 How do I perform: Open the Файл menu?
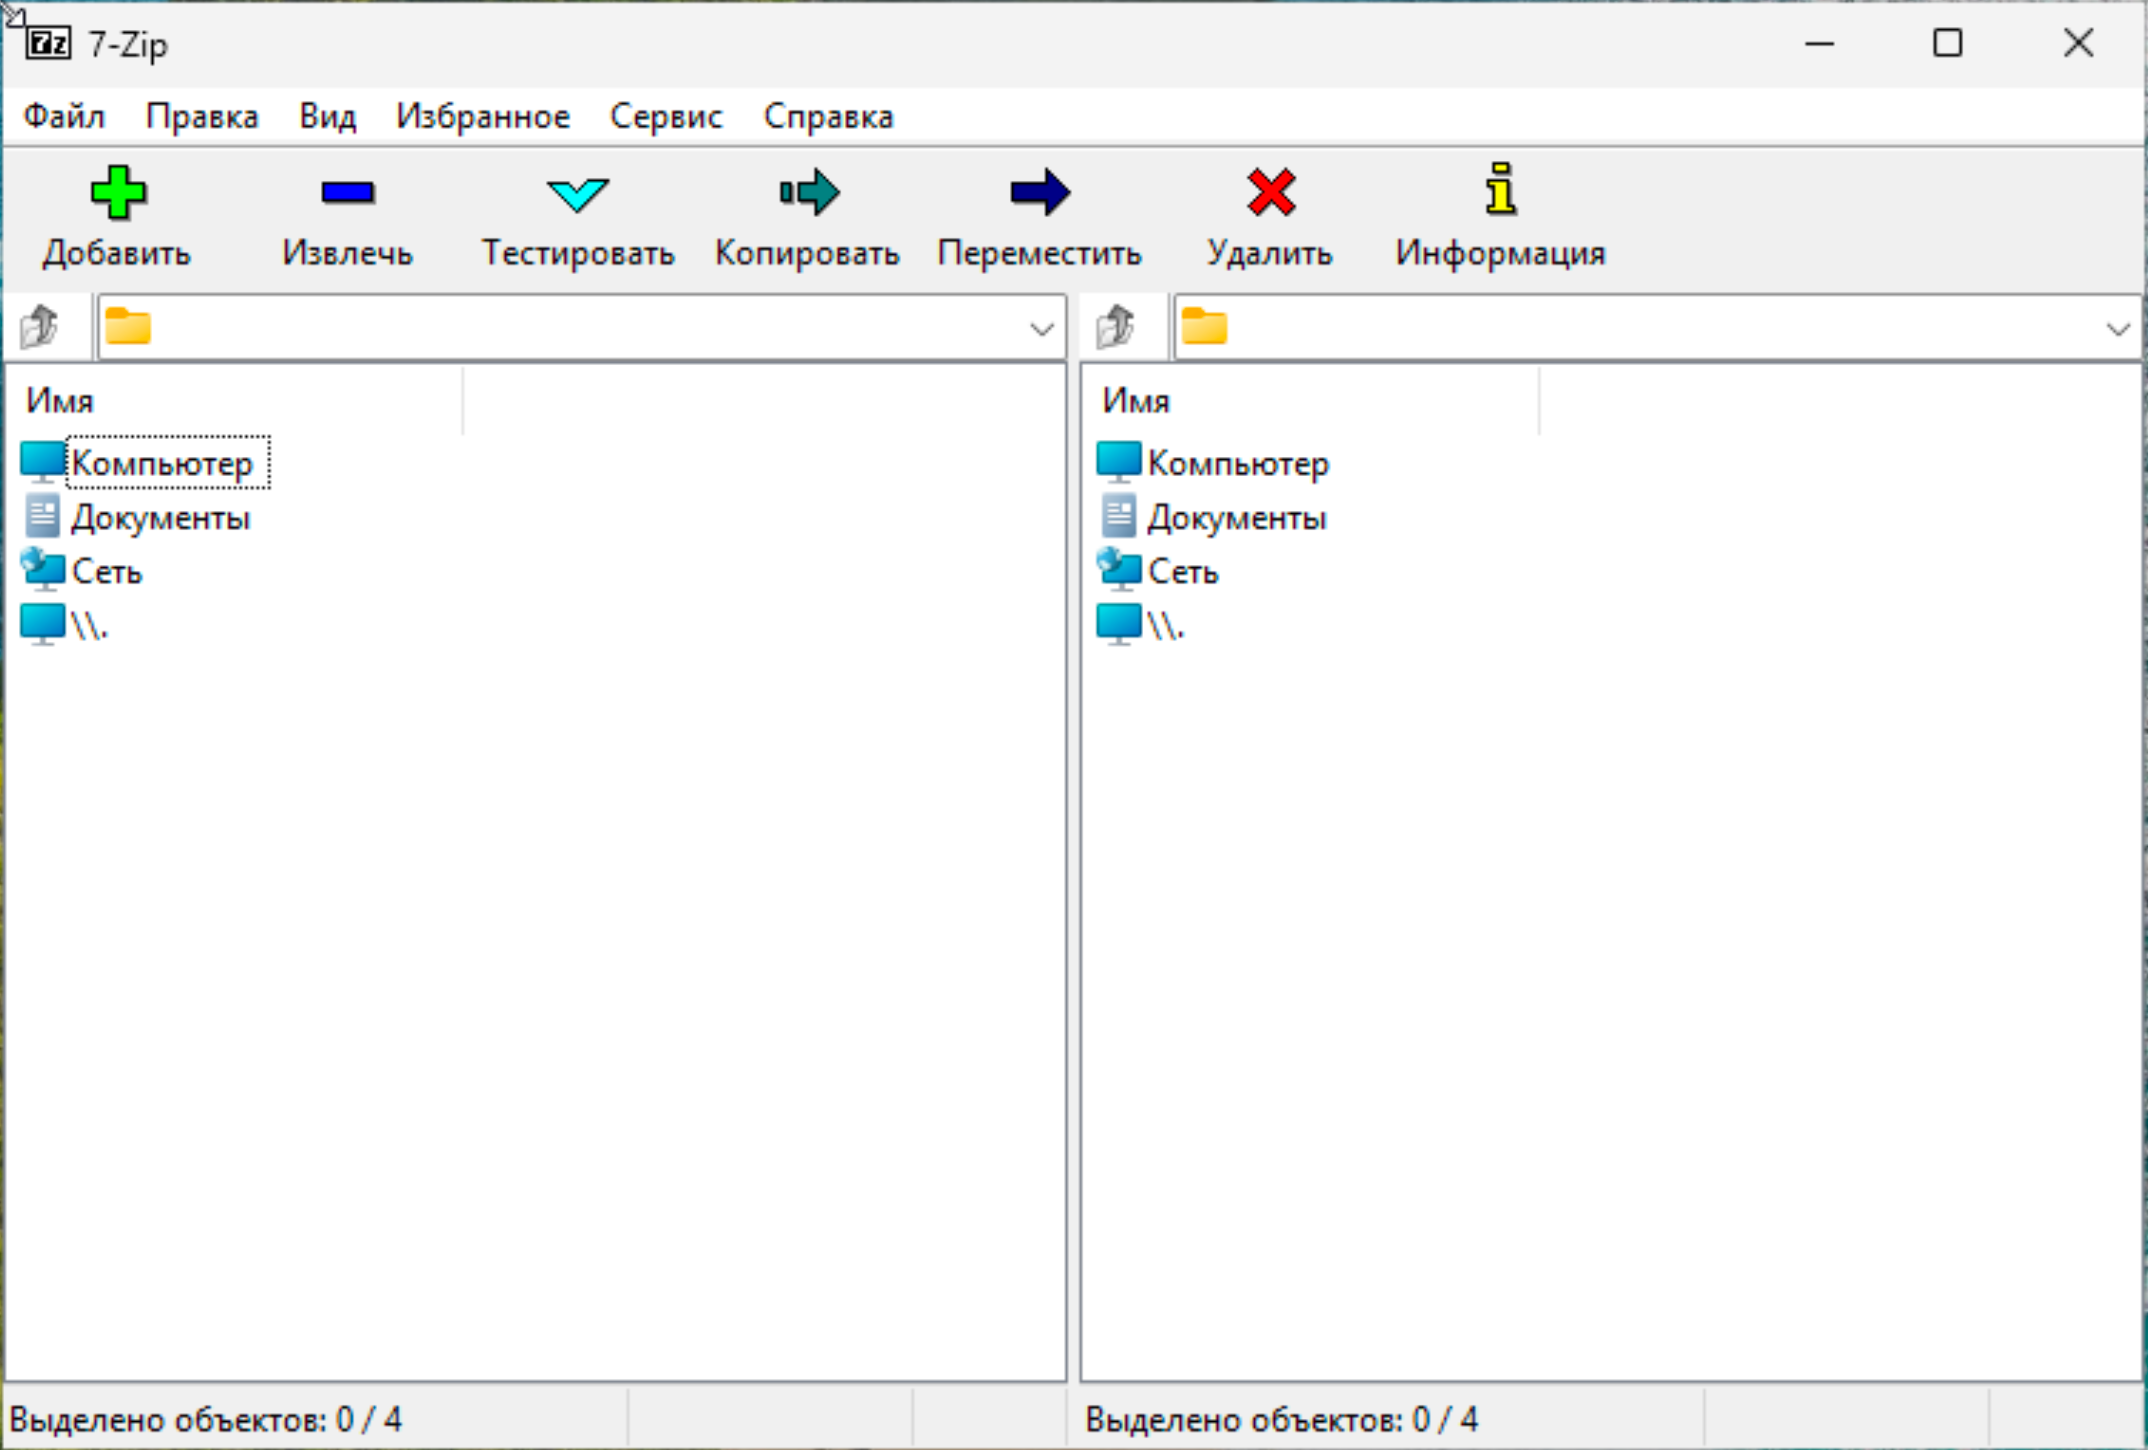(64, 116)
